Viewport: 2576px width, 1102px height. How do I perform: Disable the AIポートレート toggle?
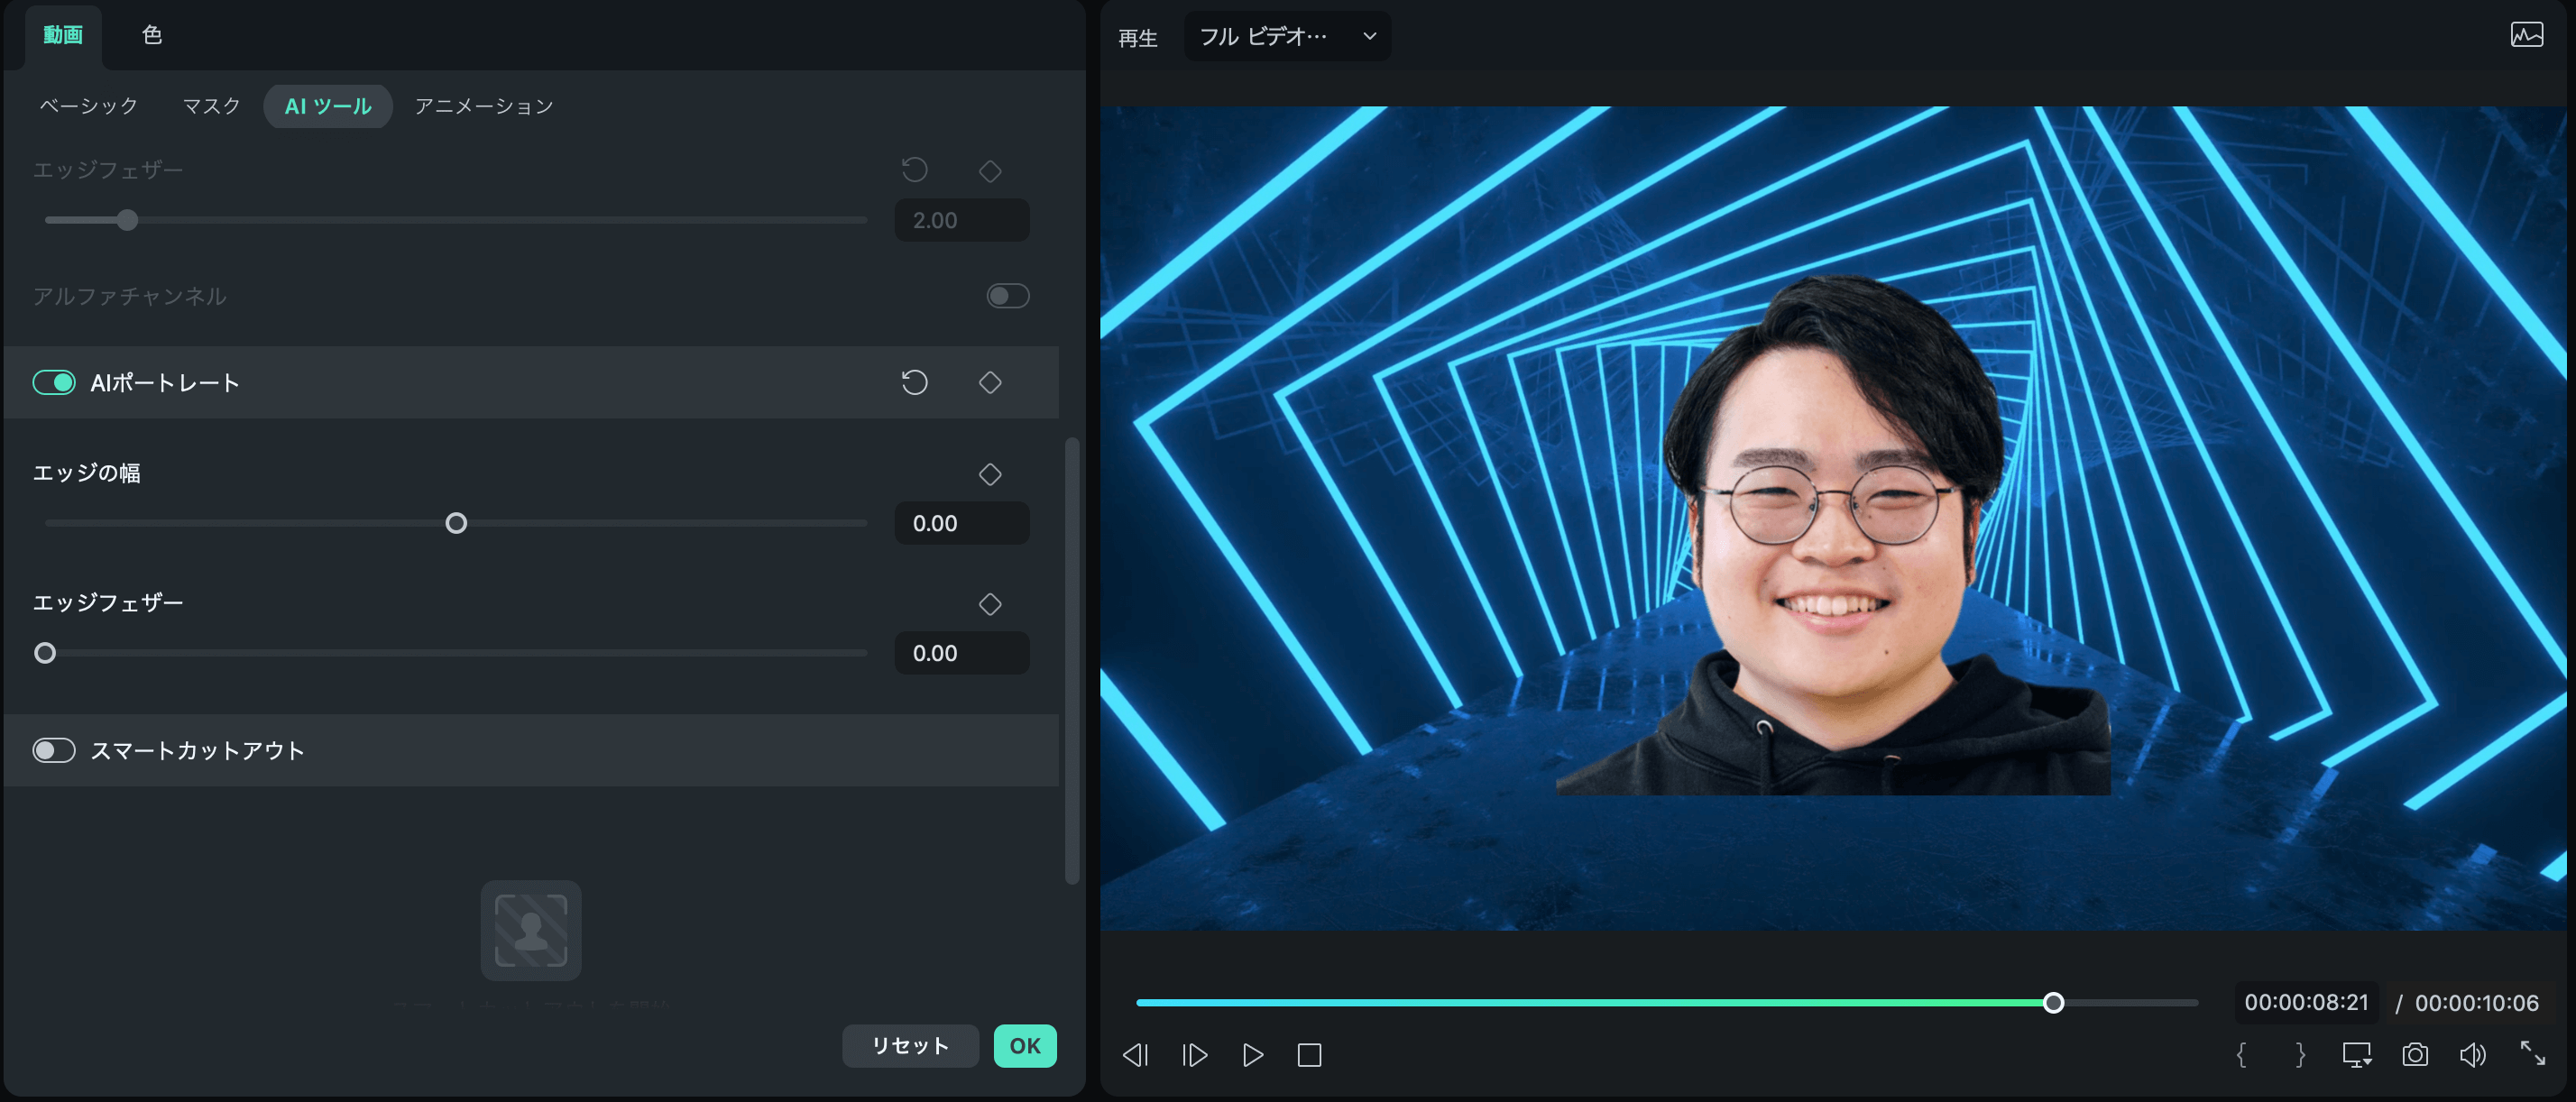(x=54, y=382)
